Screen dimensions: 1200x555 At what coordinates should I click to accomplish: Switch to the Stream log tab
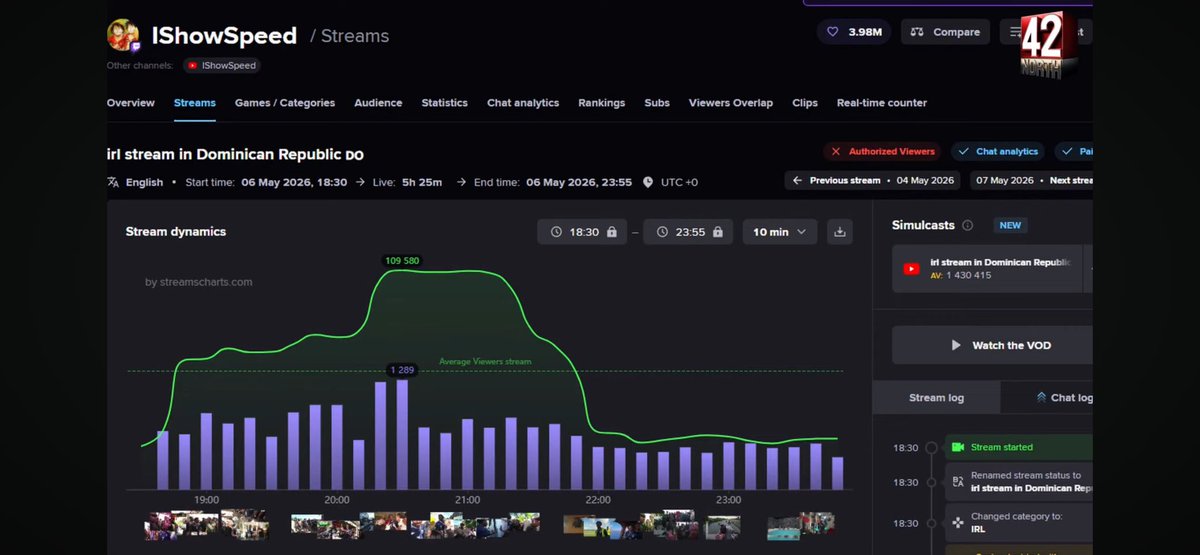pyautogui.click(x=936, y=398)
